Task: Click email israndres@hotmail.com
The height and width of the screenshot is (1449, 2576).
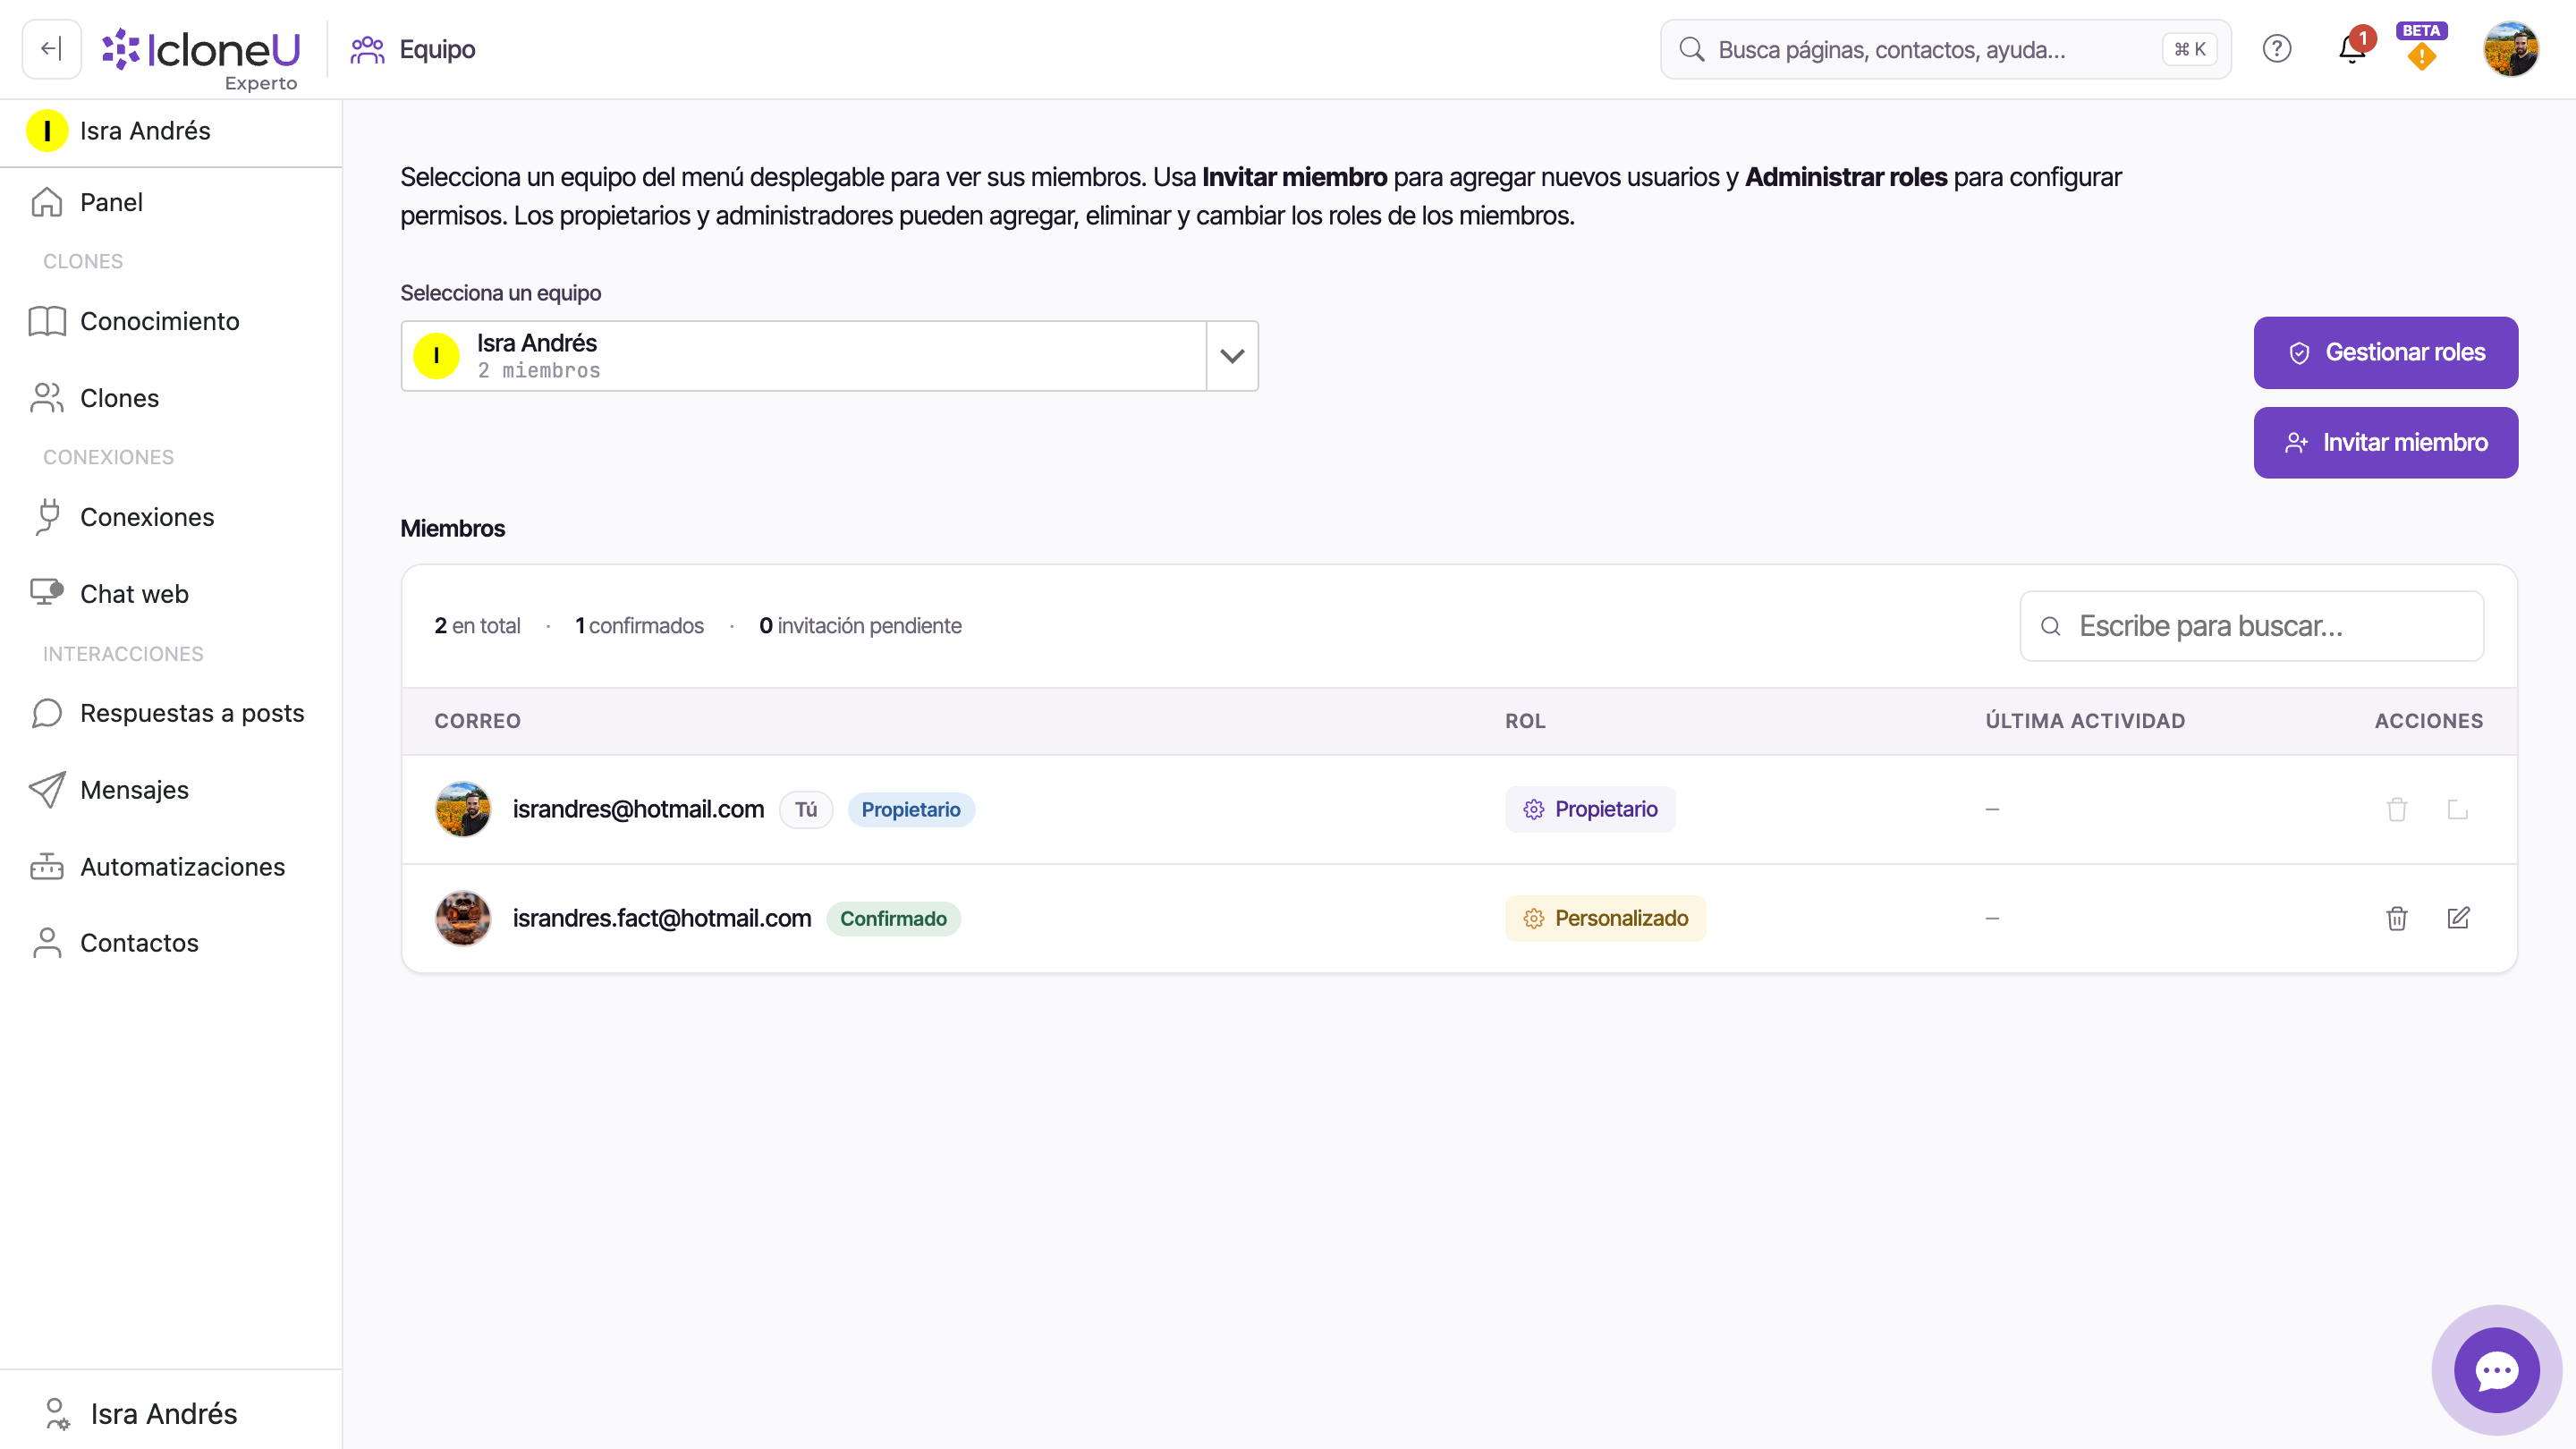Action: click(638, 809)
